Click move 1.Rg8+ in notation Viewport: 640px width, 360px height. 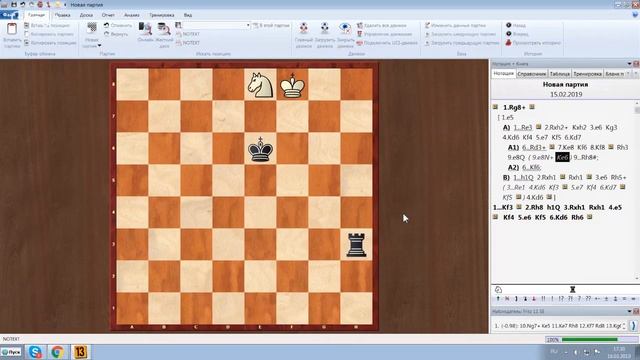514,107
